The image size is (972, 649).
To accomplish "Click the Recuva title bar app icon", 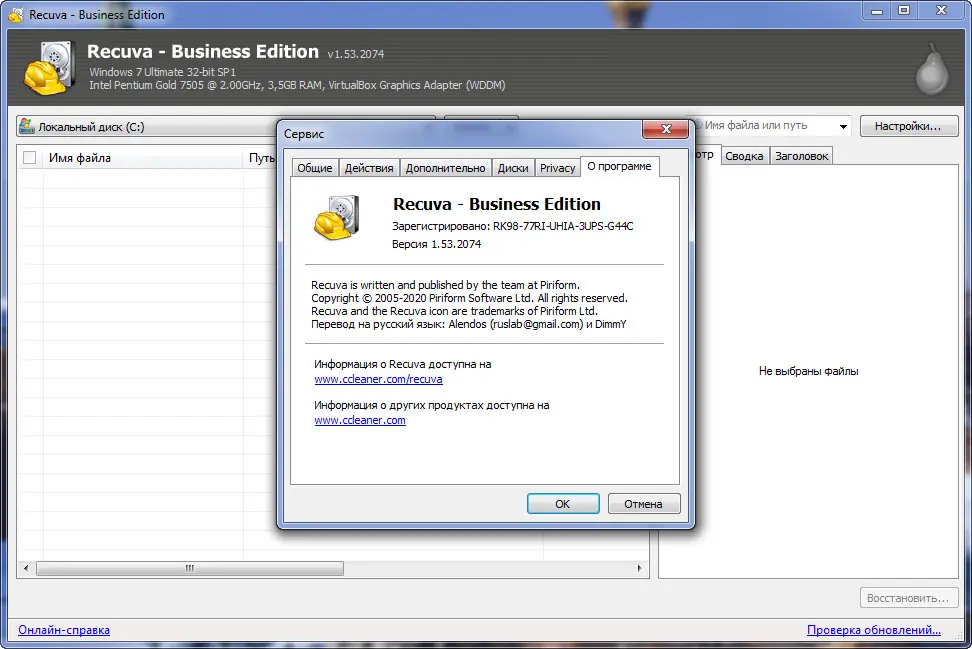I will pos(16,14).
